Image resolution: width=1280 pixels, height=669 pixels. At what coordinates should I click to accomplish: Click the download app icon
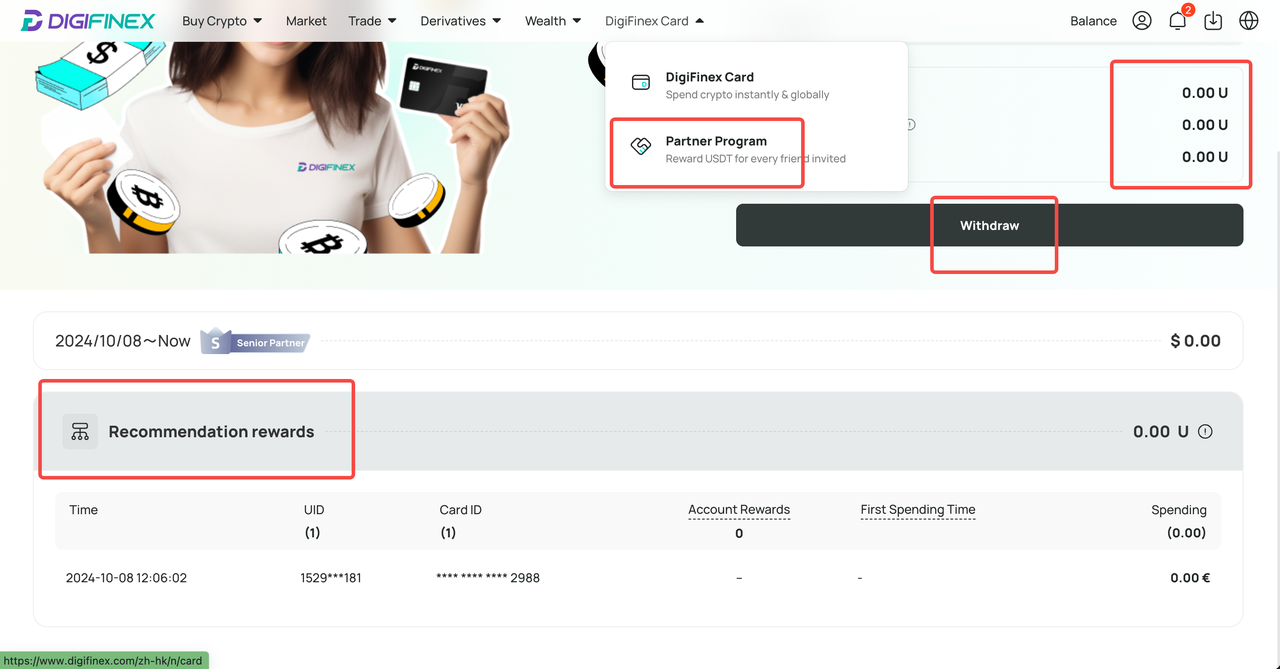click(x=1213, y=21)
